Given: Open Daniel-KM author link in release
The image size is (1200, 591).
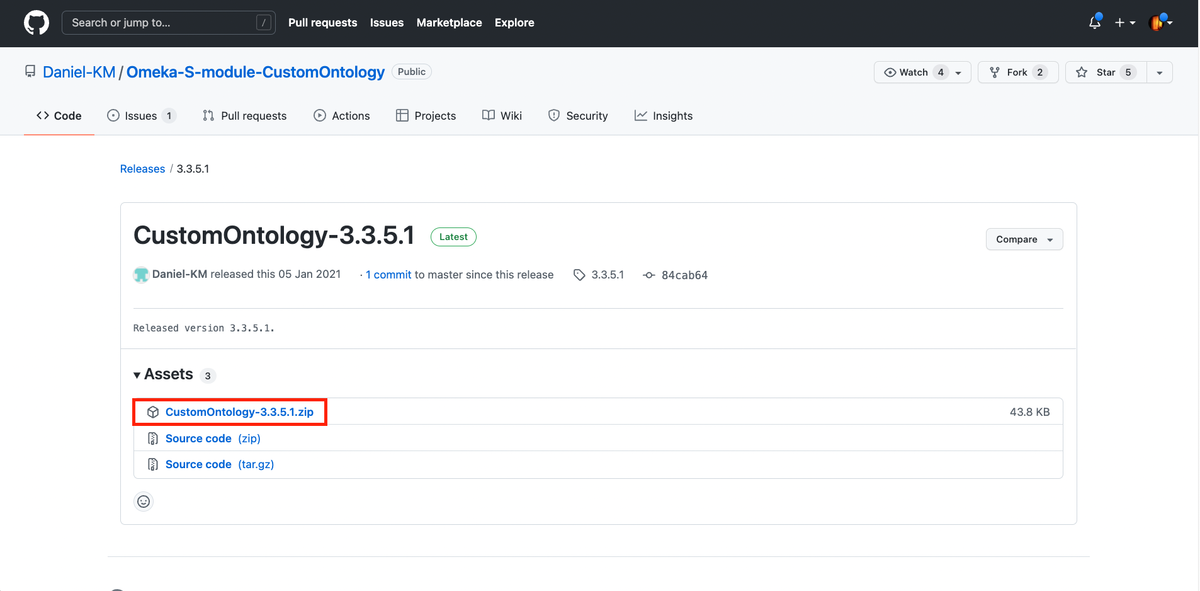Looking at the screenshot, I should [x=180, y=274].
